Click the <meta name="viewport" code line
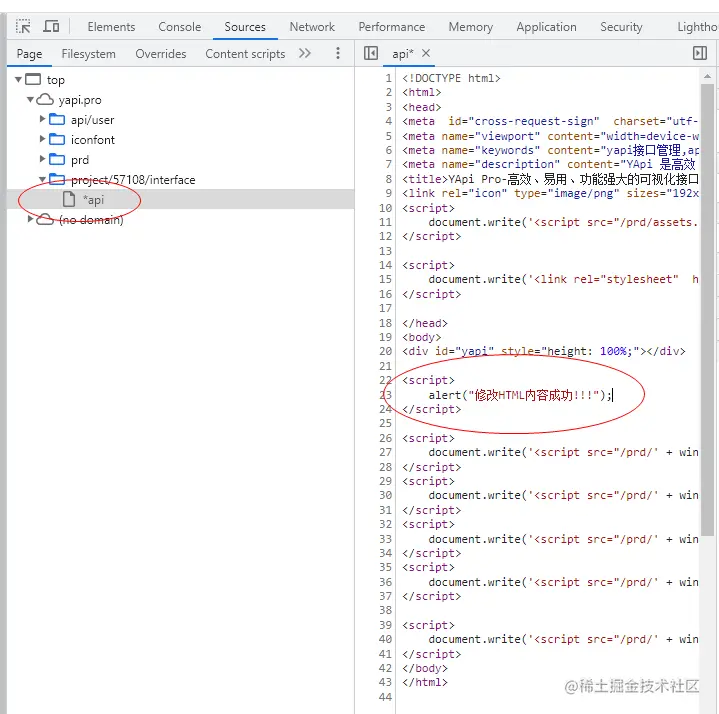Screen dimensions: 719x714 coord(550,136)
